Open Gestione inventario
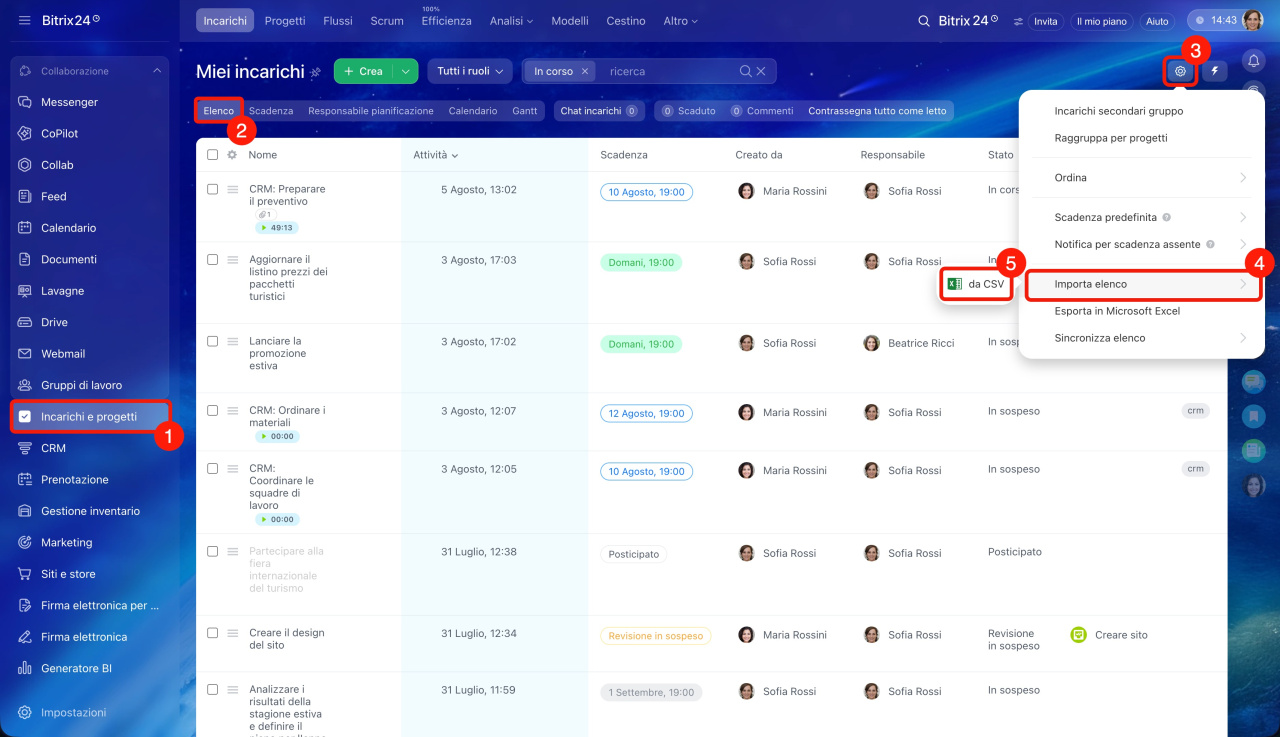The height and width of the screenshot is (737, 1280). tap(89, 511)
